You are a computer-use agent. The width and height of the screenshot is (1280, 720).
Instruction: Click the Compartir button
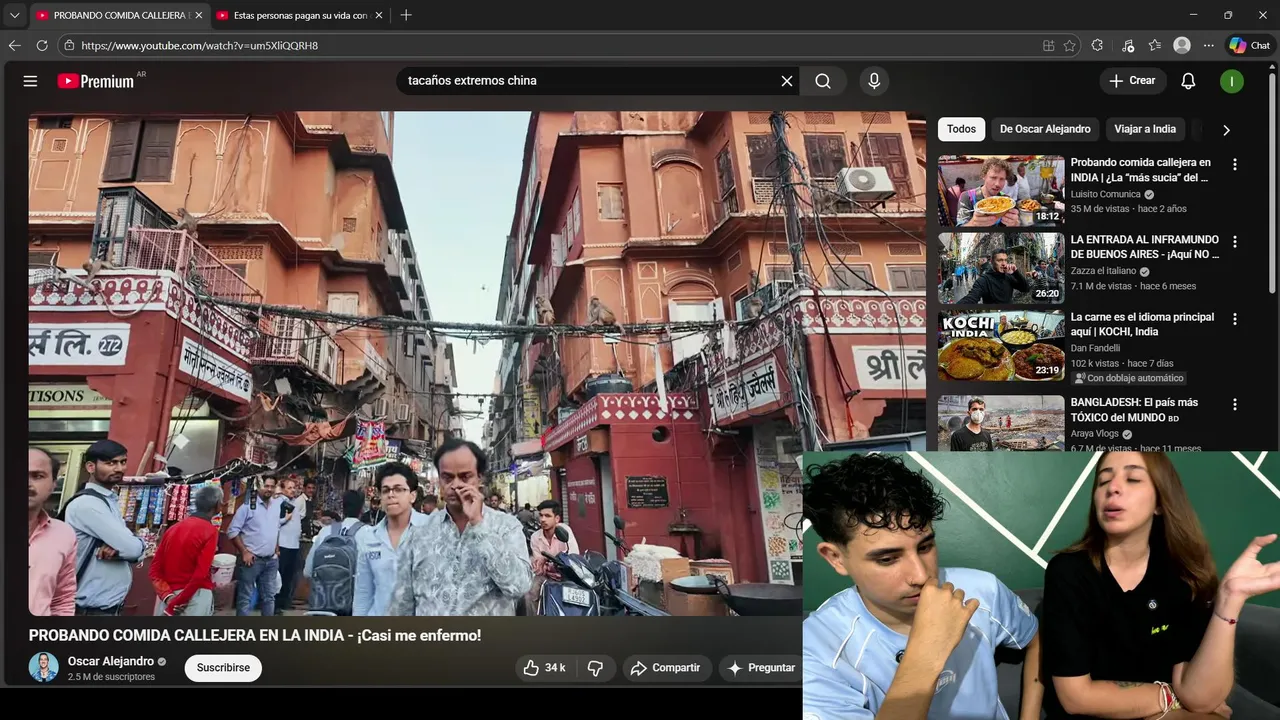click(666, 668)
